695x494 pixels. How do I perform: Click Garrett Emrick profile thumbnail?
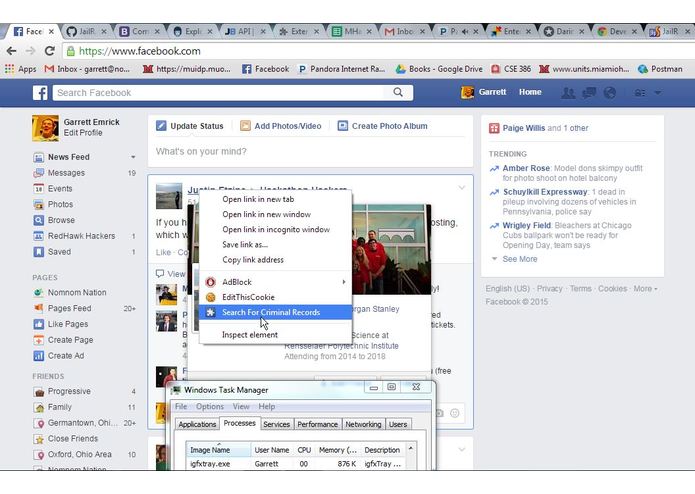(x=45, y=128)
